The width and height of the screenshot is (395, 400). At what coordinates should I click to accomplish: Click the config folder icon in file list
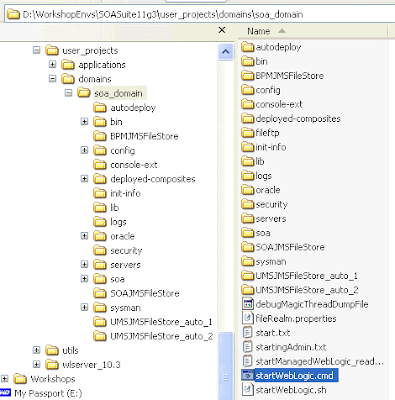248,90
